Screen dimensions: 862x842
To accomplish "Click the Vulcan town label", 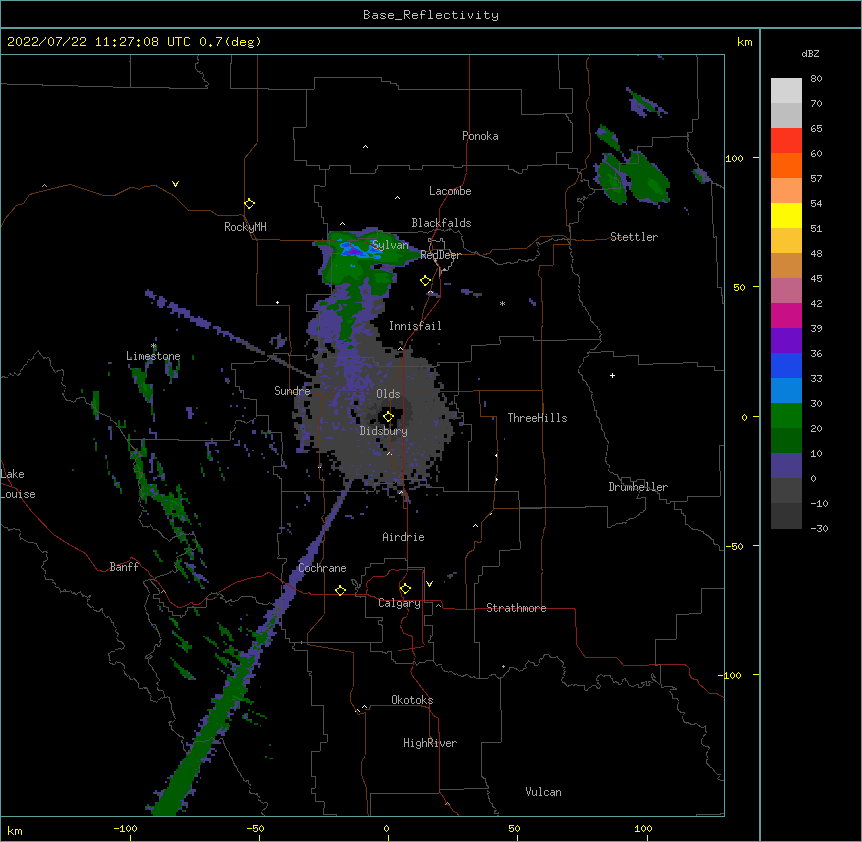I will (x=543, y=792).
